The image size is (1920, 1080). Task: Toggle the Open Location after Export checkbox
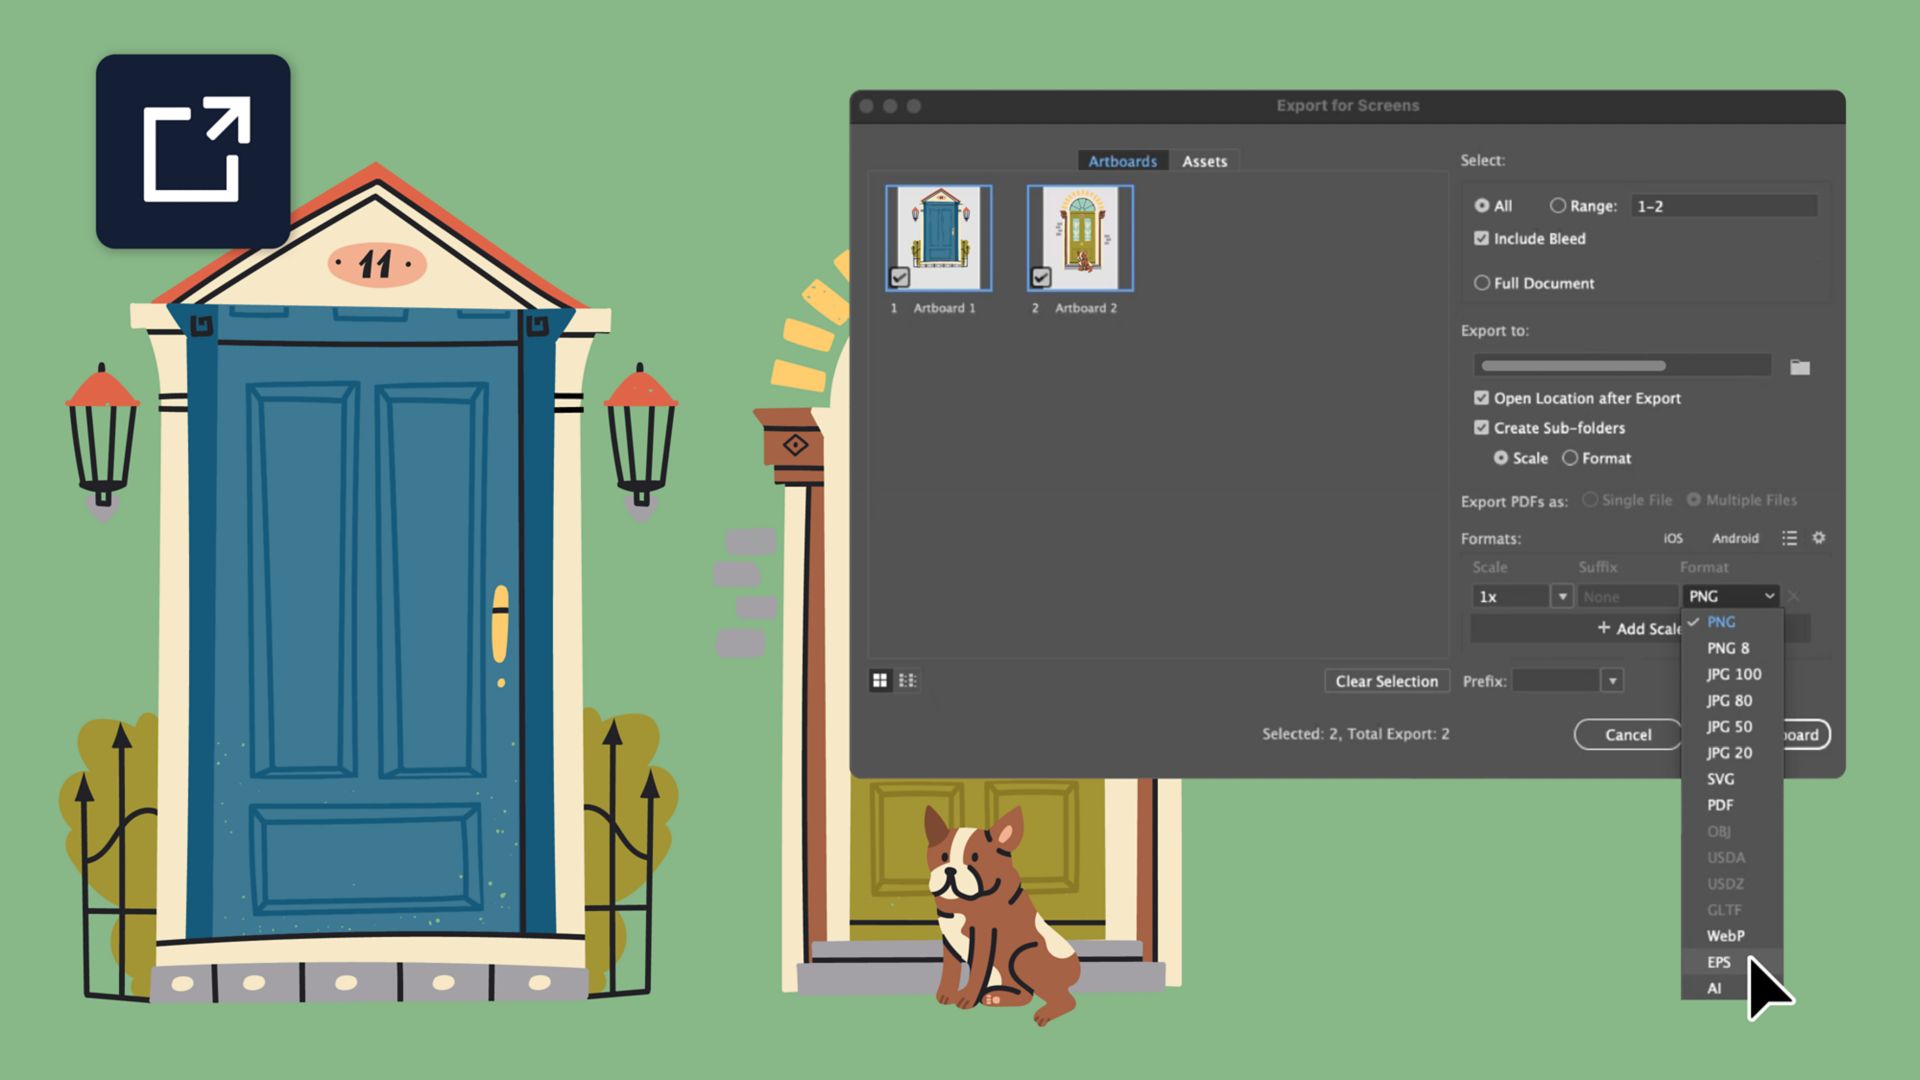tap(1480, 398)
